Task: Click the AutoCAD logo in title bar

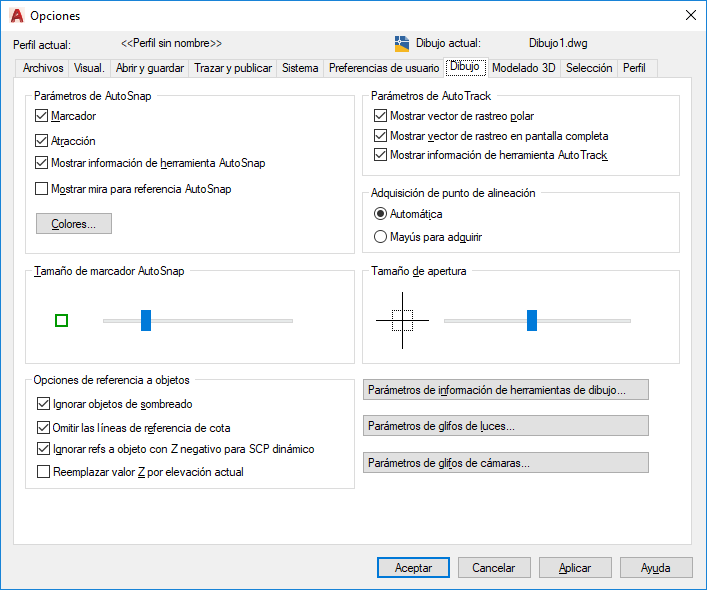Action: coord(17,16)
